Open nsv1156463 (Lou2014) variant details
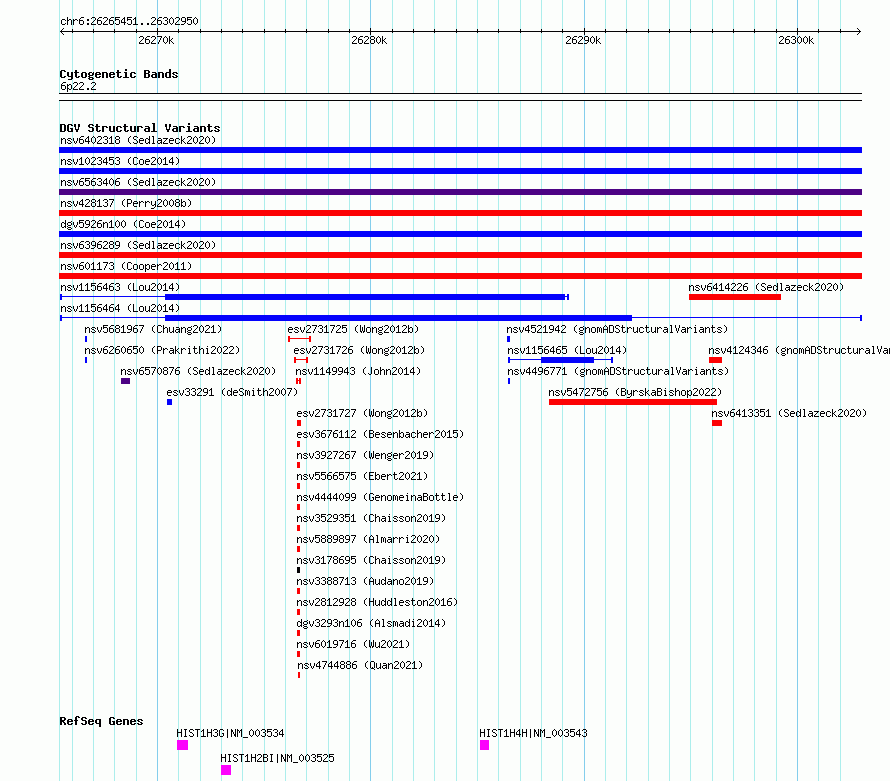 point(120,287)
